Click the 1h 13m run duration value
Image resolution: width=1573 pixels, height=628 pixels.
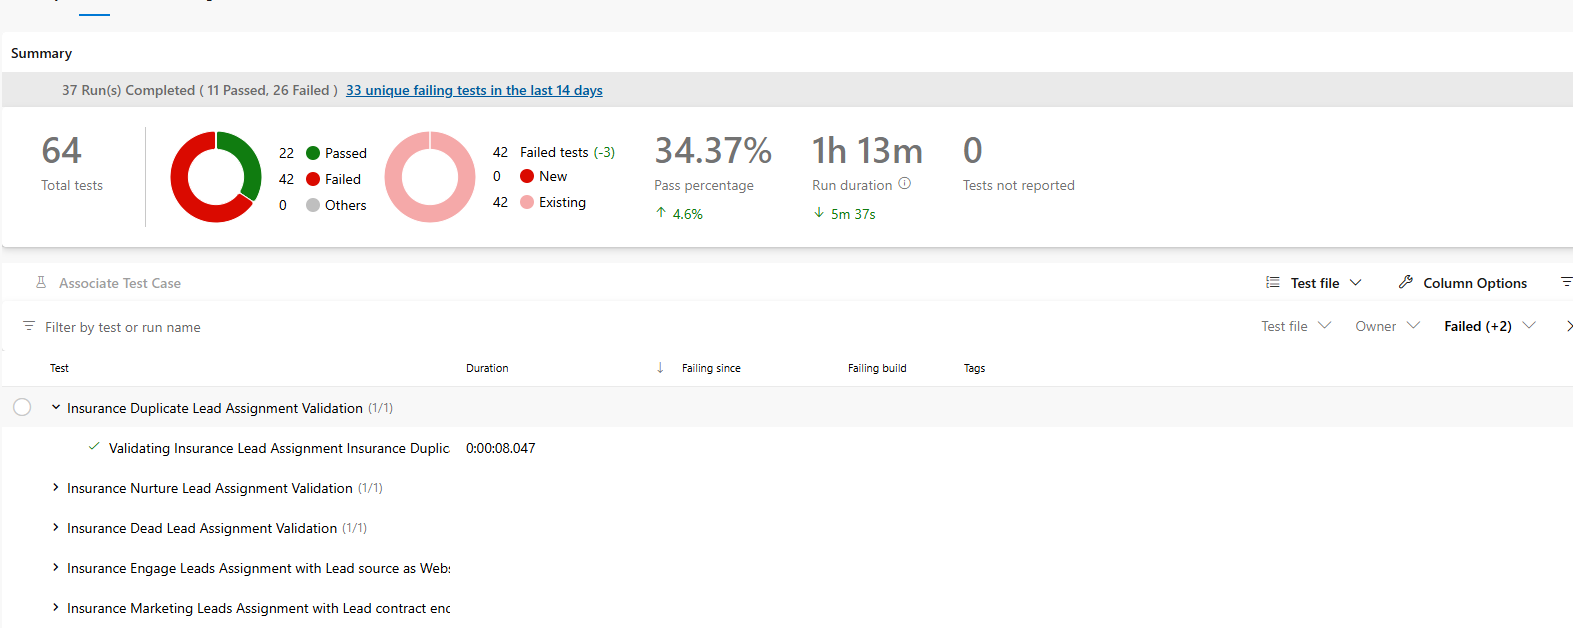[x=867, y=151]
